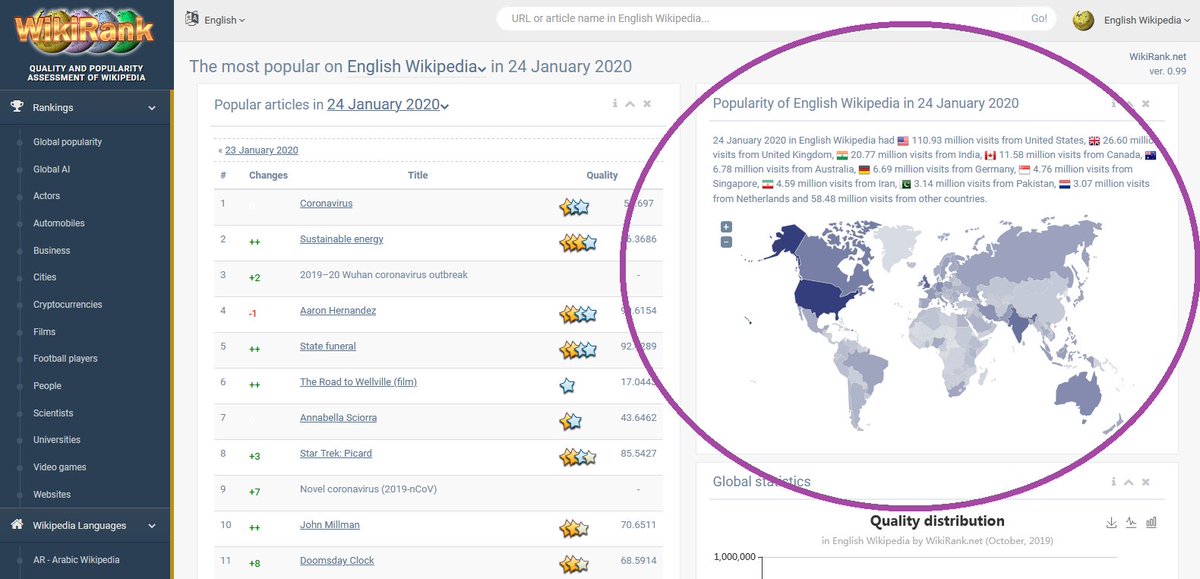
Task: Click the Netherlands flag icon
Action: coord(1065,184)
